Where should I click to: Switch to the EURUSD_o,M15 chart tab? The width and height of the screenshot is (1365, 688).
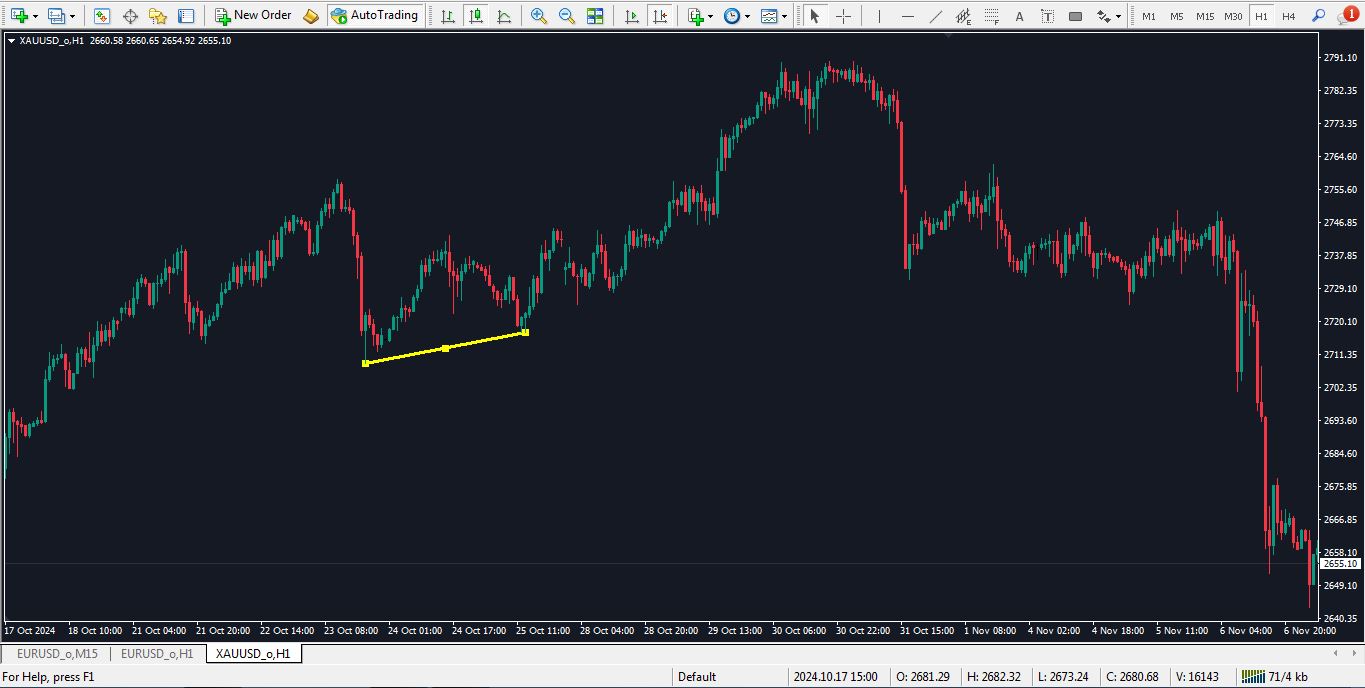point(57,654)
